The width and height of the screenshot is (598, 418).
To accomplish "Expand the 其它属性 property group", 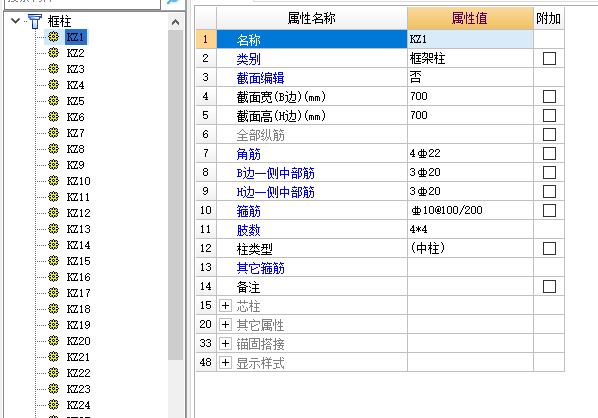I will [225, 325].
